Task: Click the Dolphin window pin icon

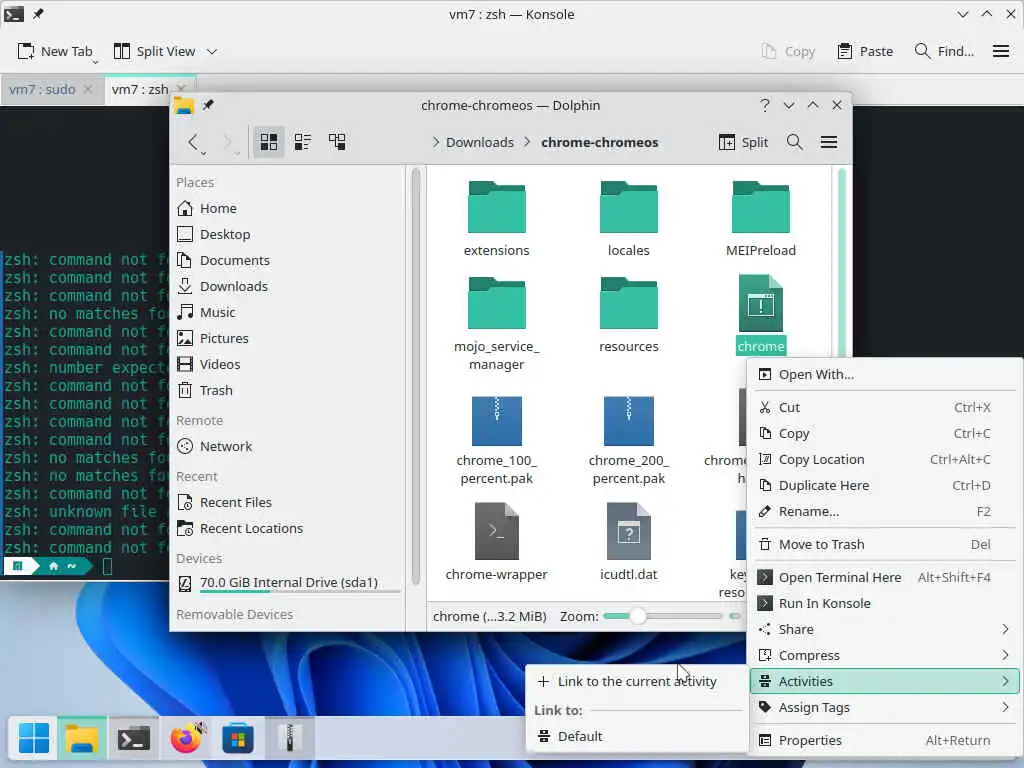Action: [x=208, y=105]
